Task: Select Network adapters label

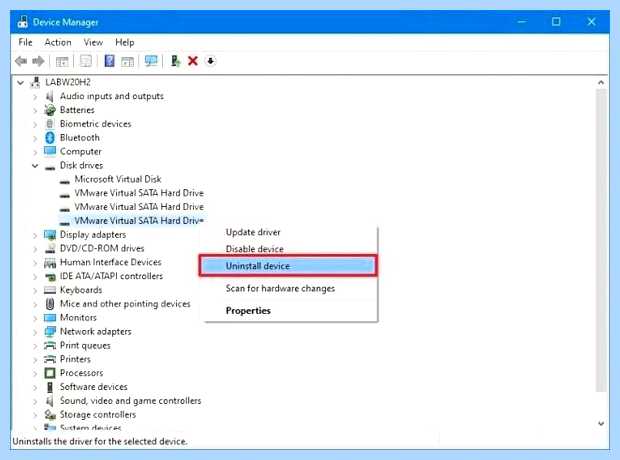Action: (96, 331)
